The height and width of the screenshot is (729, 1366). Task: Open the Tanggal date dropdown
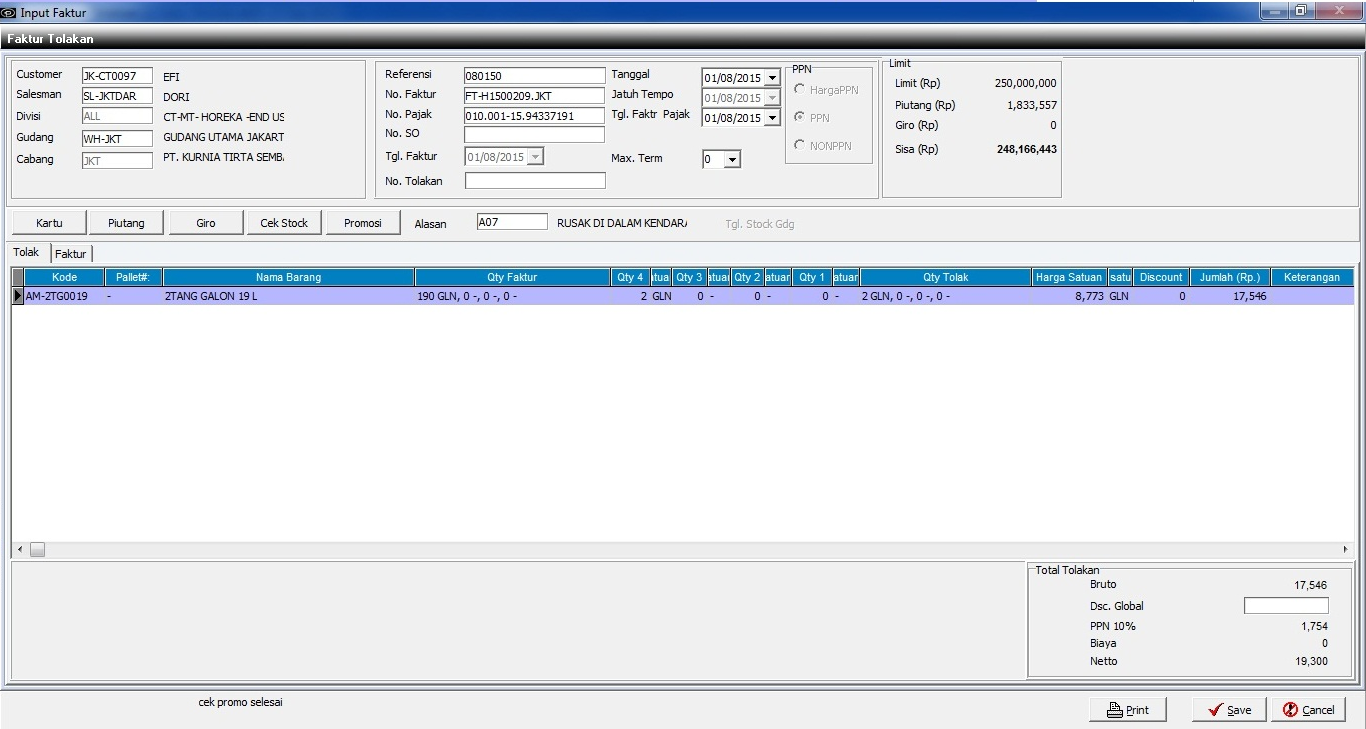772,78
